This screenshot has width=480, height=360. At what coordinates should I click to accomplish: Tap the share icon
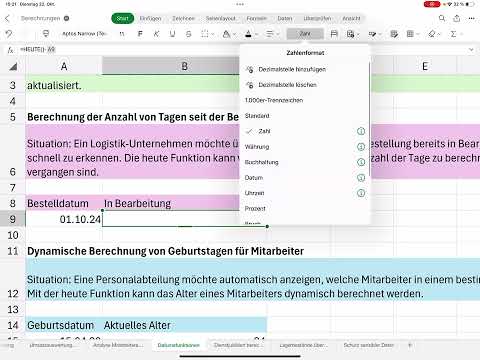(x=457, y=18)
